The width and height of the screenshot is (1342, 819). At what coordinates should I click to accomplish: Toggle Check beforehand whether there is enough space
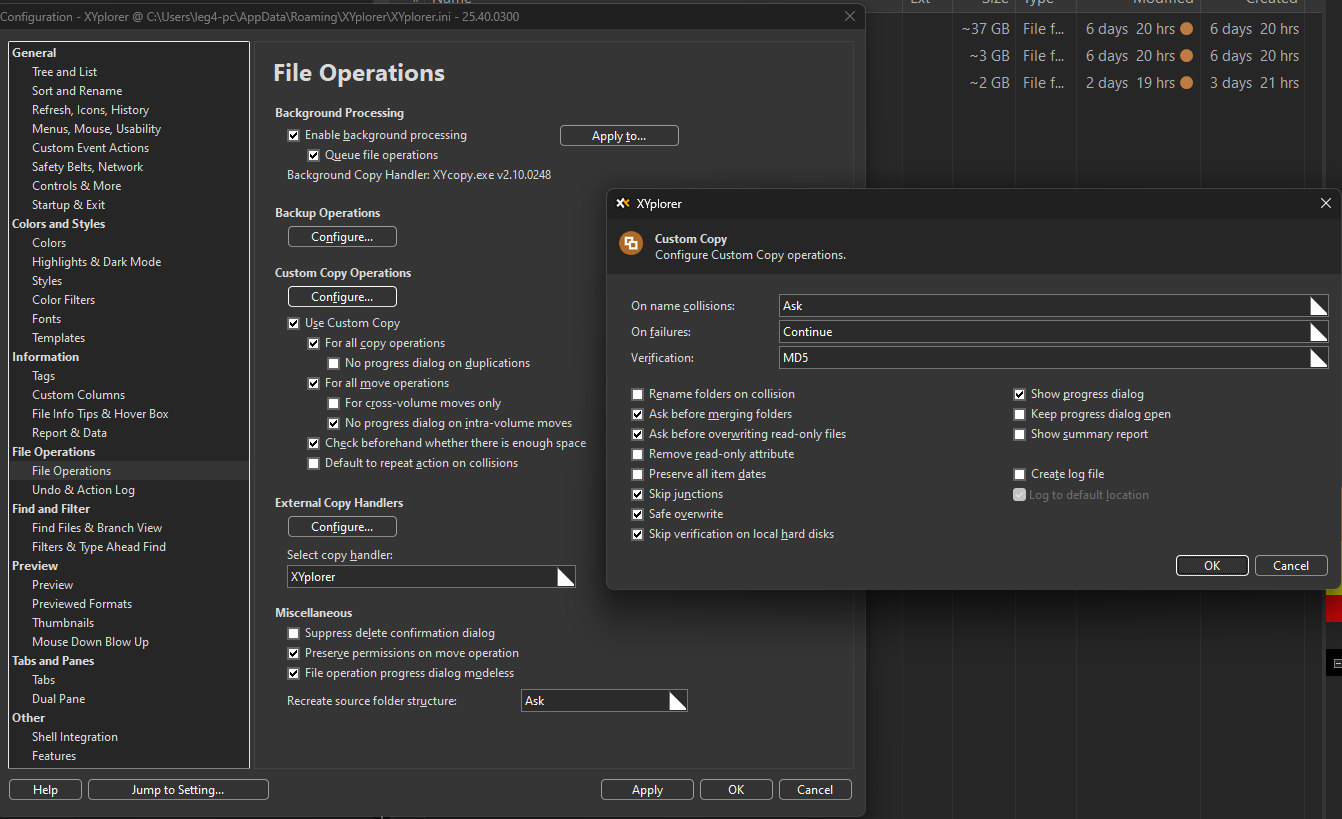(x=313, y=443)
